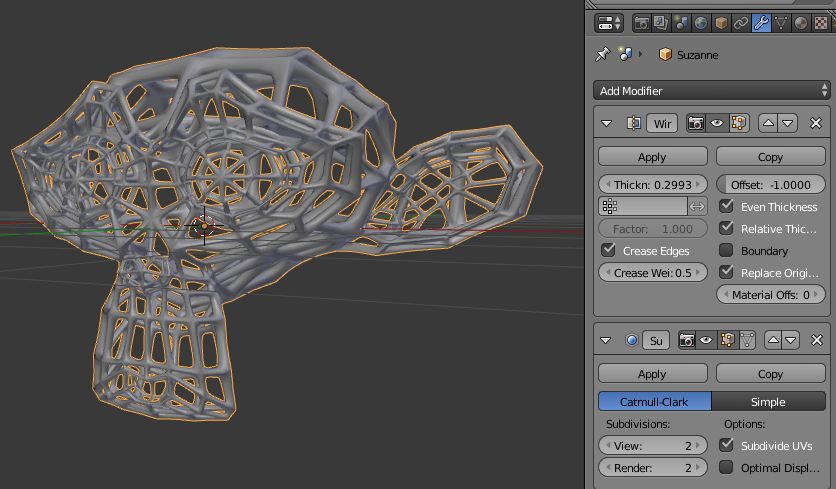Collapse the Subsurf modifier panel
Image resolution: width=836 pixels, height=489 pixels.
(x=606, y=340)
